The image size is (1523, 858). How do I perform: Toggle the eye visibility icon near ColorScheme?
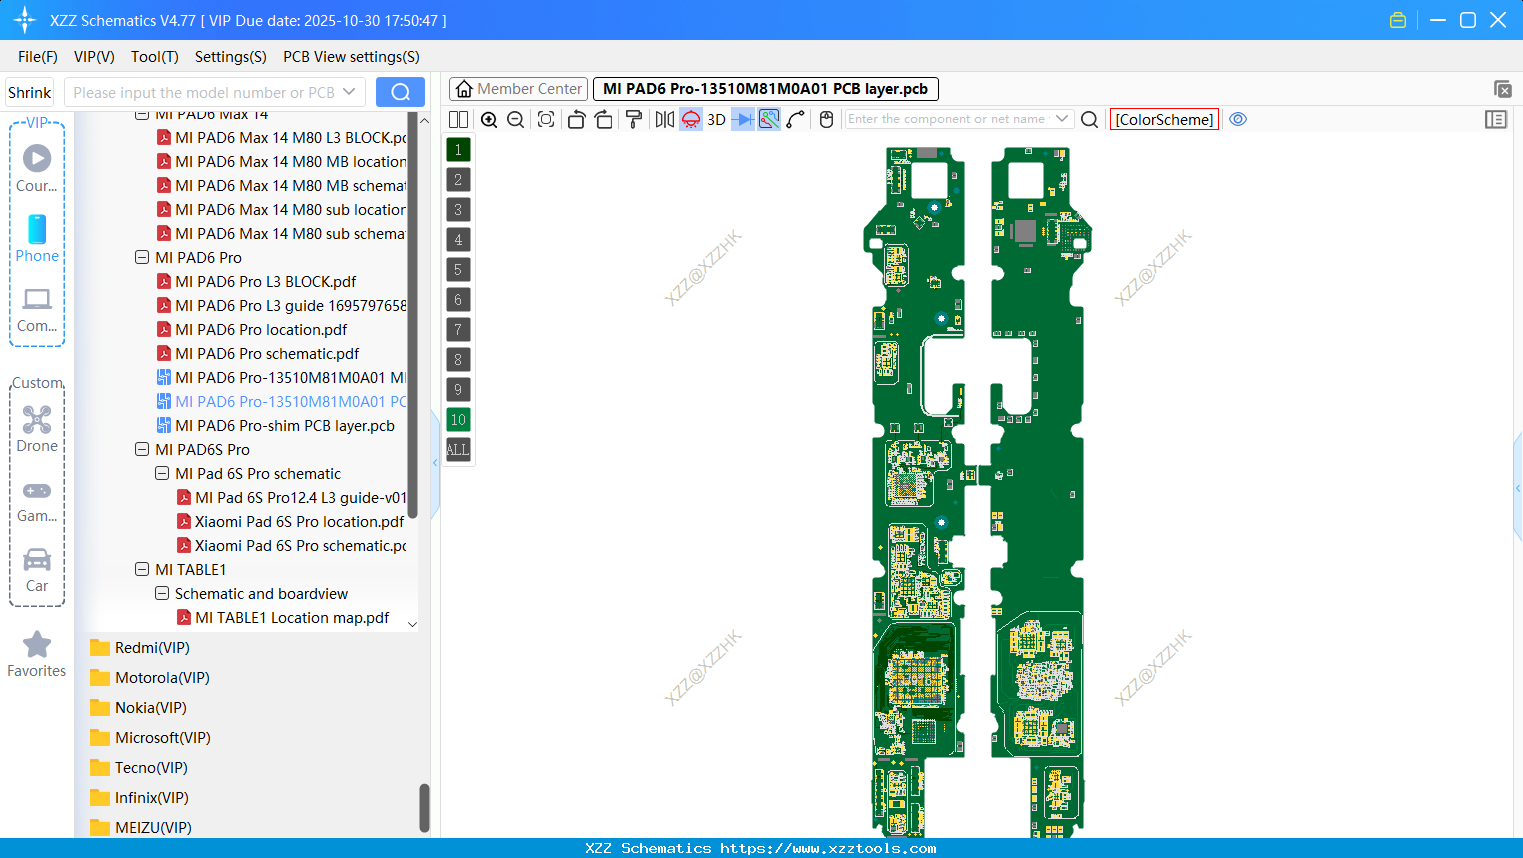click(x=1238, y=119)
